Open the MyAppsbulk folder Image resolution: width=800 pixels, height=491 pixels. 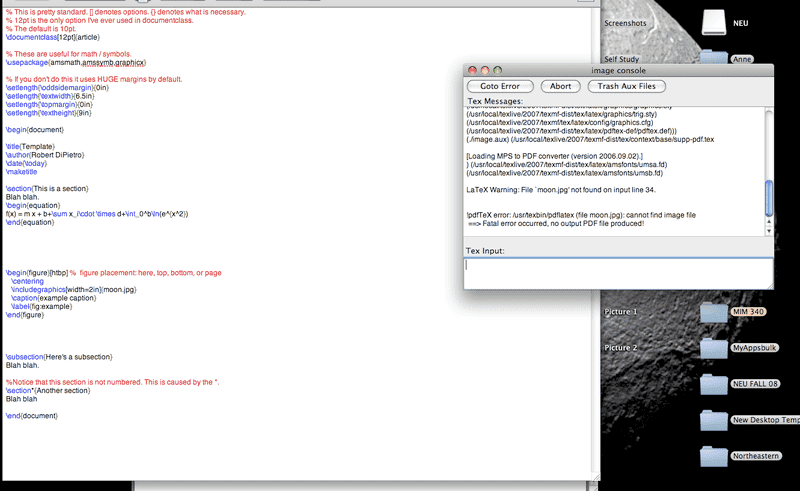[715, 347]
